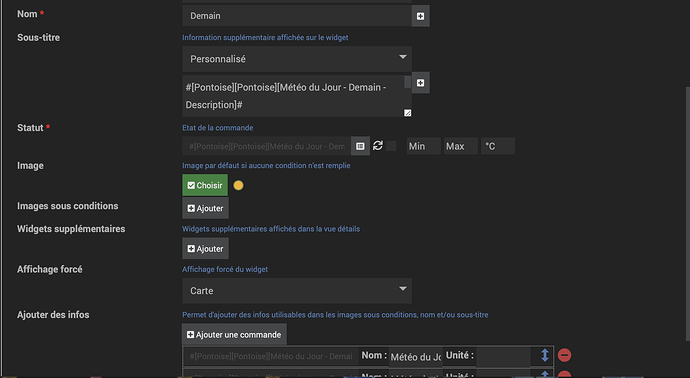Click the plus icon beside the Sous-titre text area
This screenshot has width=690, height=378.
420,83
